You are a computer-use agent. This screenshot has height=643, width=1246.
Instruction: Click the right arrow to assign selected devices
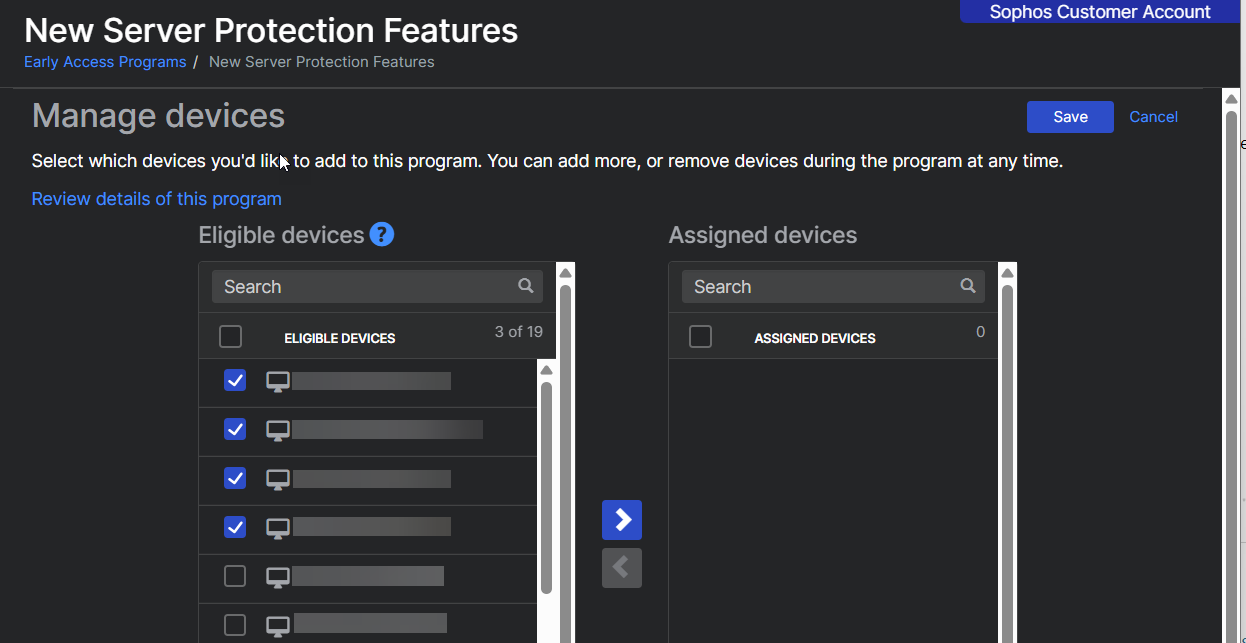point(621,520)
